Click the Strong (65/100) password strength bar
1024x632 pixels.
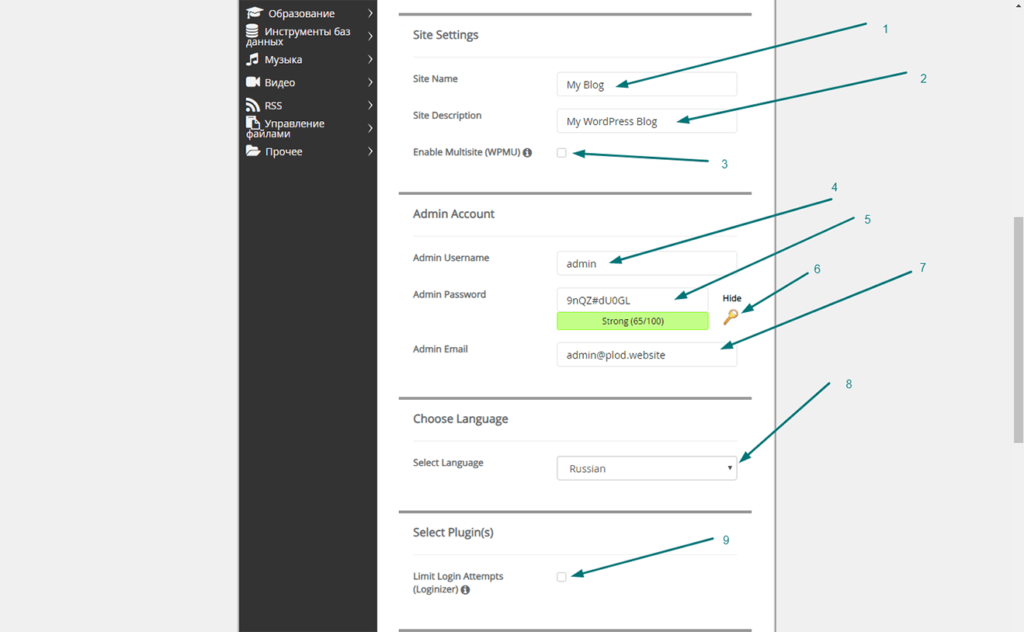(632, 321)
